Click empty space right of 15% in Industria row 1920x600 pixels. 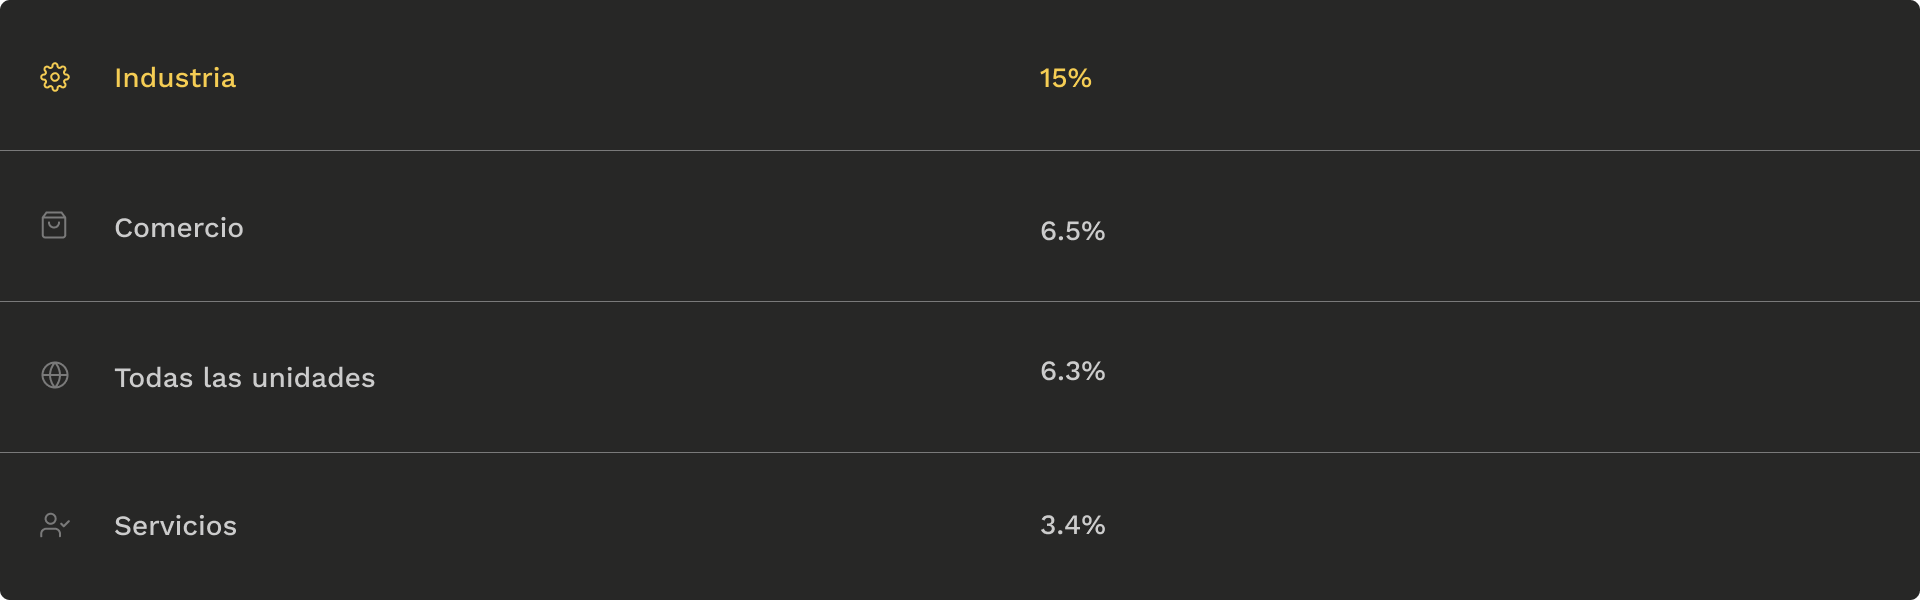coord(1500,77)
